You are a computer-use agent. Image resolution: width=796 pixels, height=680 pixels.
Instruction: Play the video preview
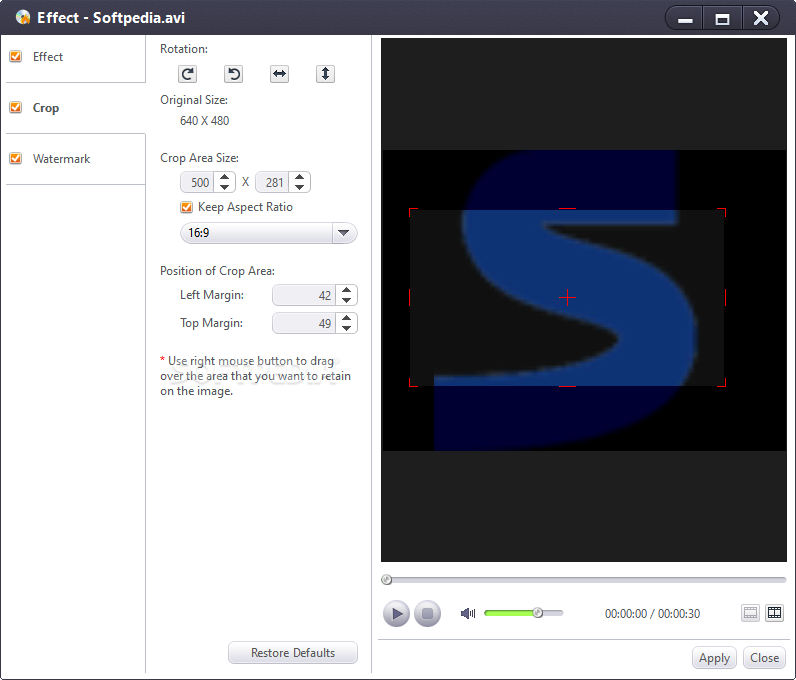click(x=396, y=613)
